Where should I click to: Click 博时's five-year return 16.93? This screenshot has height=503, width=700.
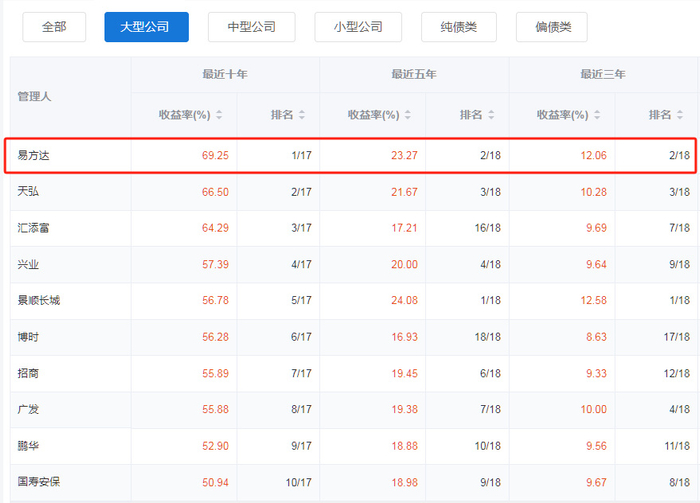click(404, 337)
